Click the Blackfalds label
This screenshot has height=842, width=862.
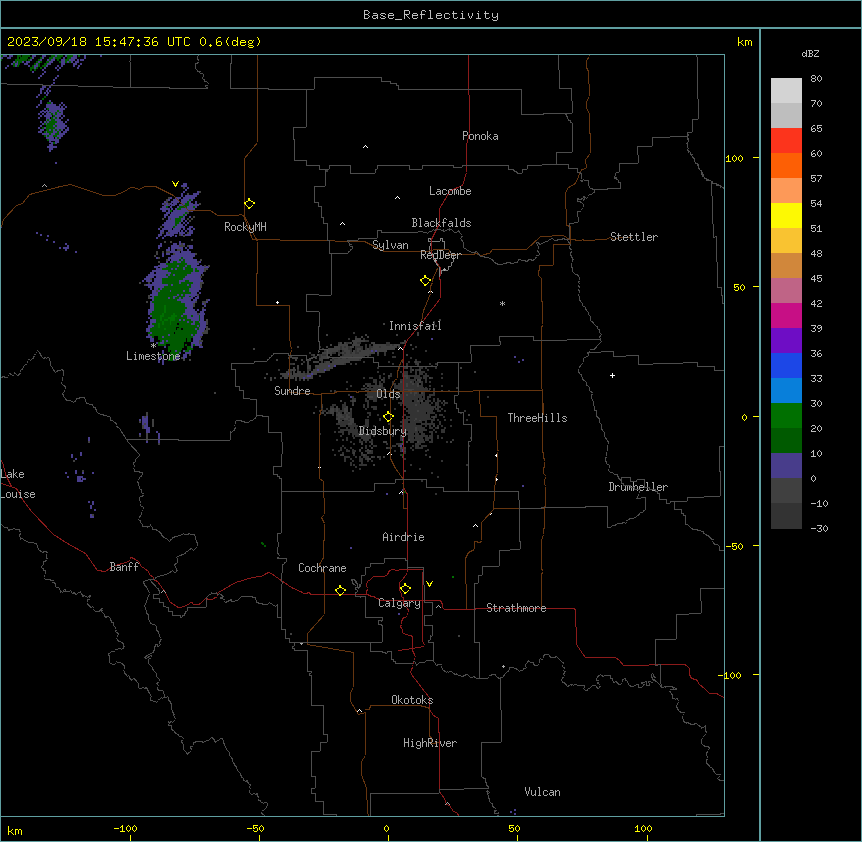coord(441,223)
